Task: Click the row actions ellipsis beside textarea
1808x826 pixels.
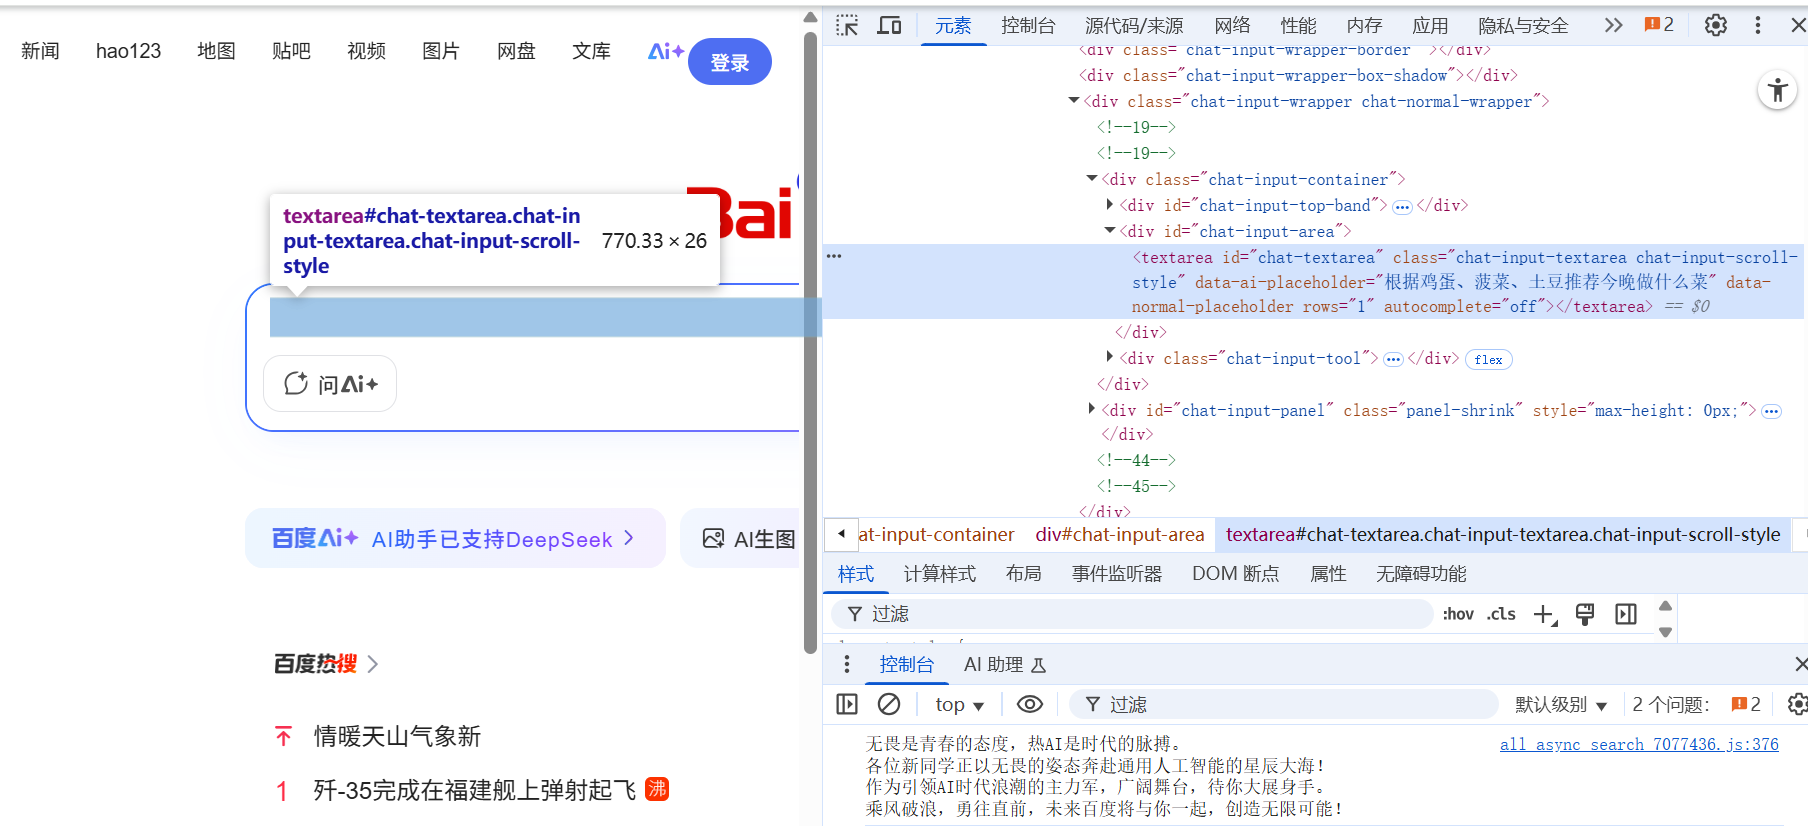Action: tap(834, 256)
